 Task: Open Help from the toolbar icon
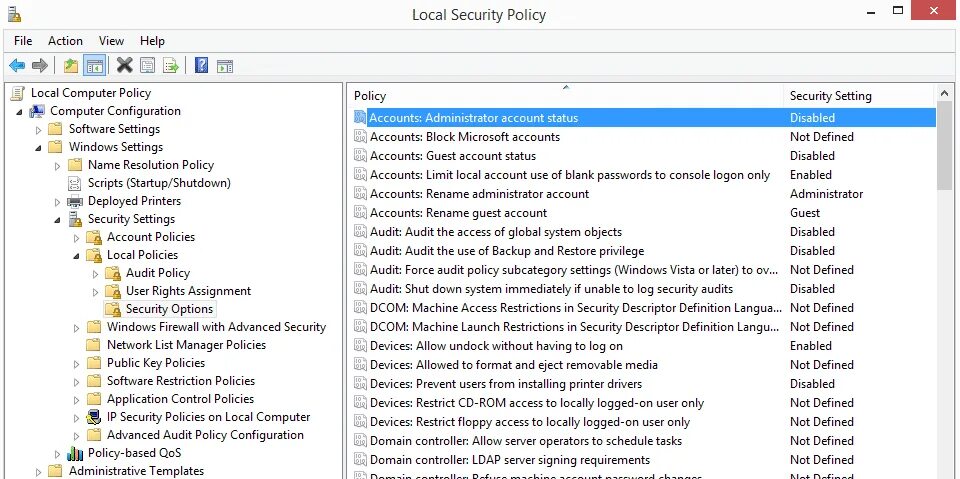tap(201, 66)
